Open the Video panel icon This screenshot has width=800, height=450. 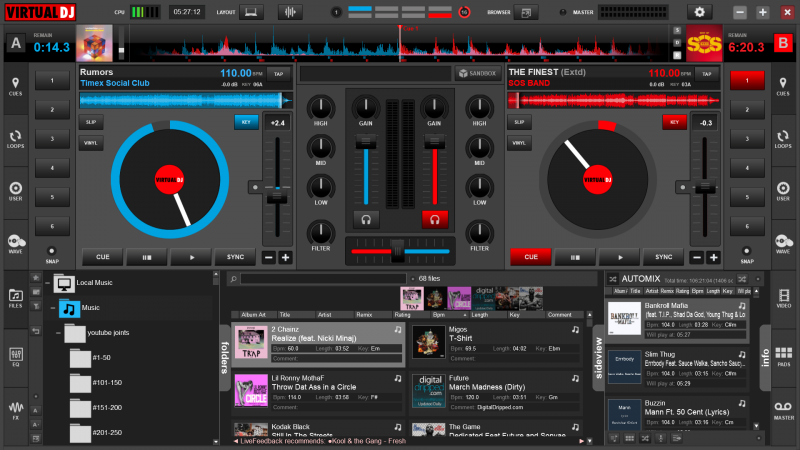783,298
